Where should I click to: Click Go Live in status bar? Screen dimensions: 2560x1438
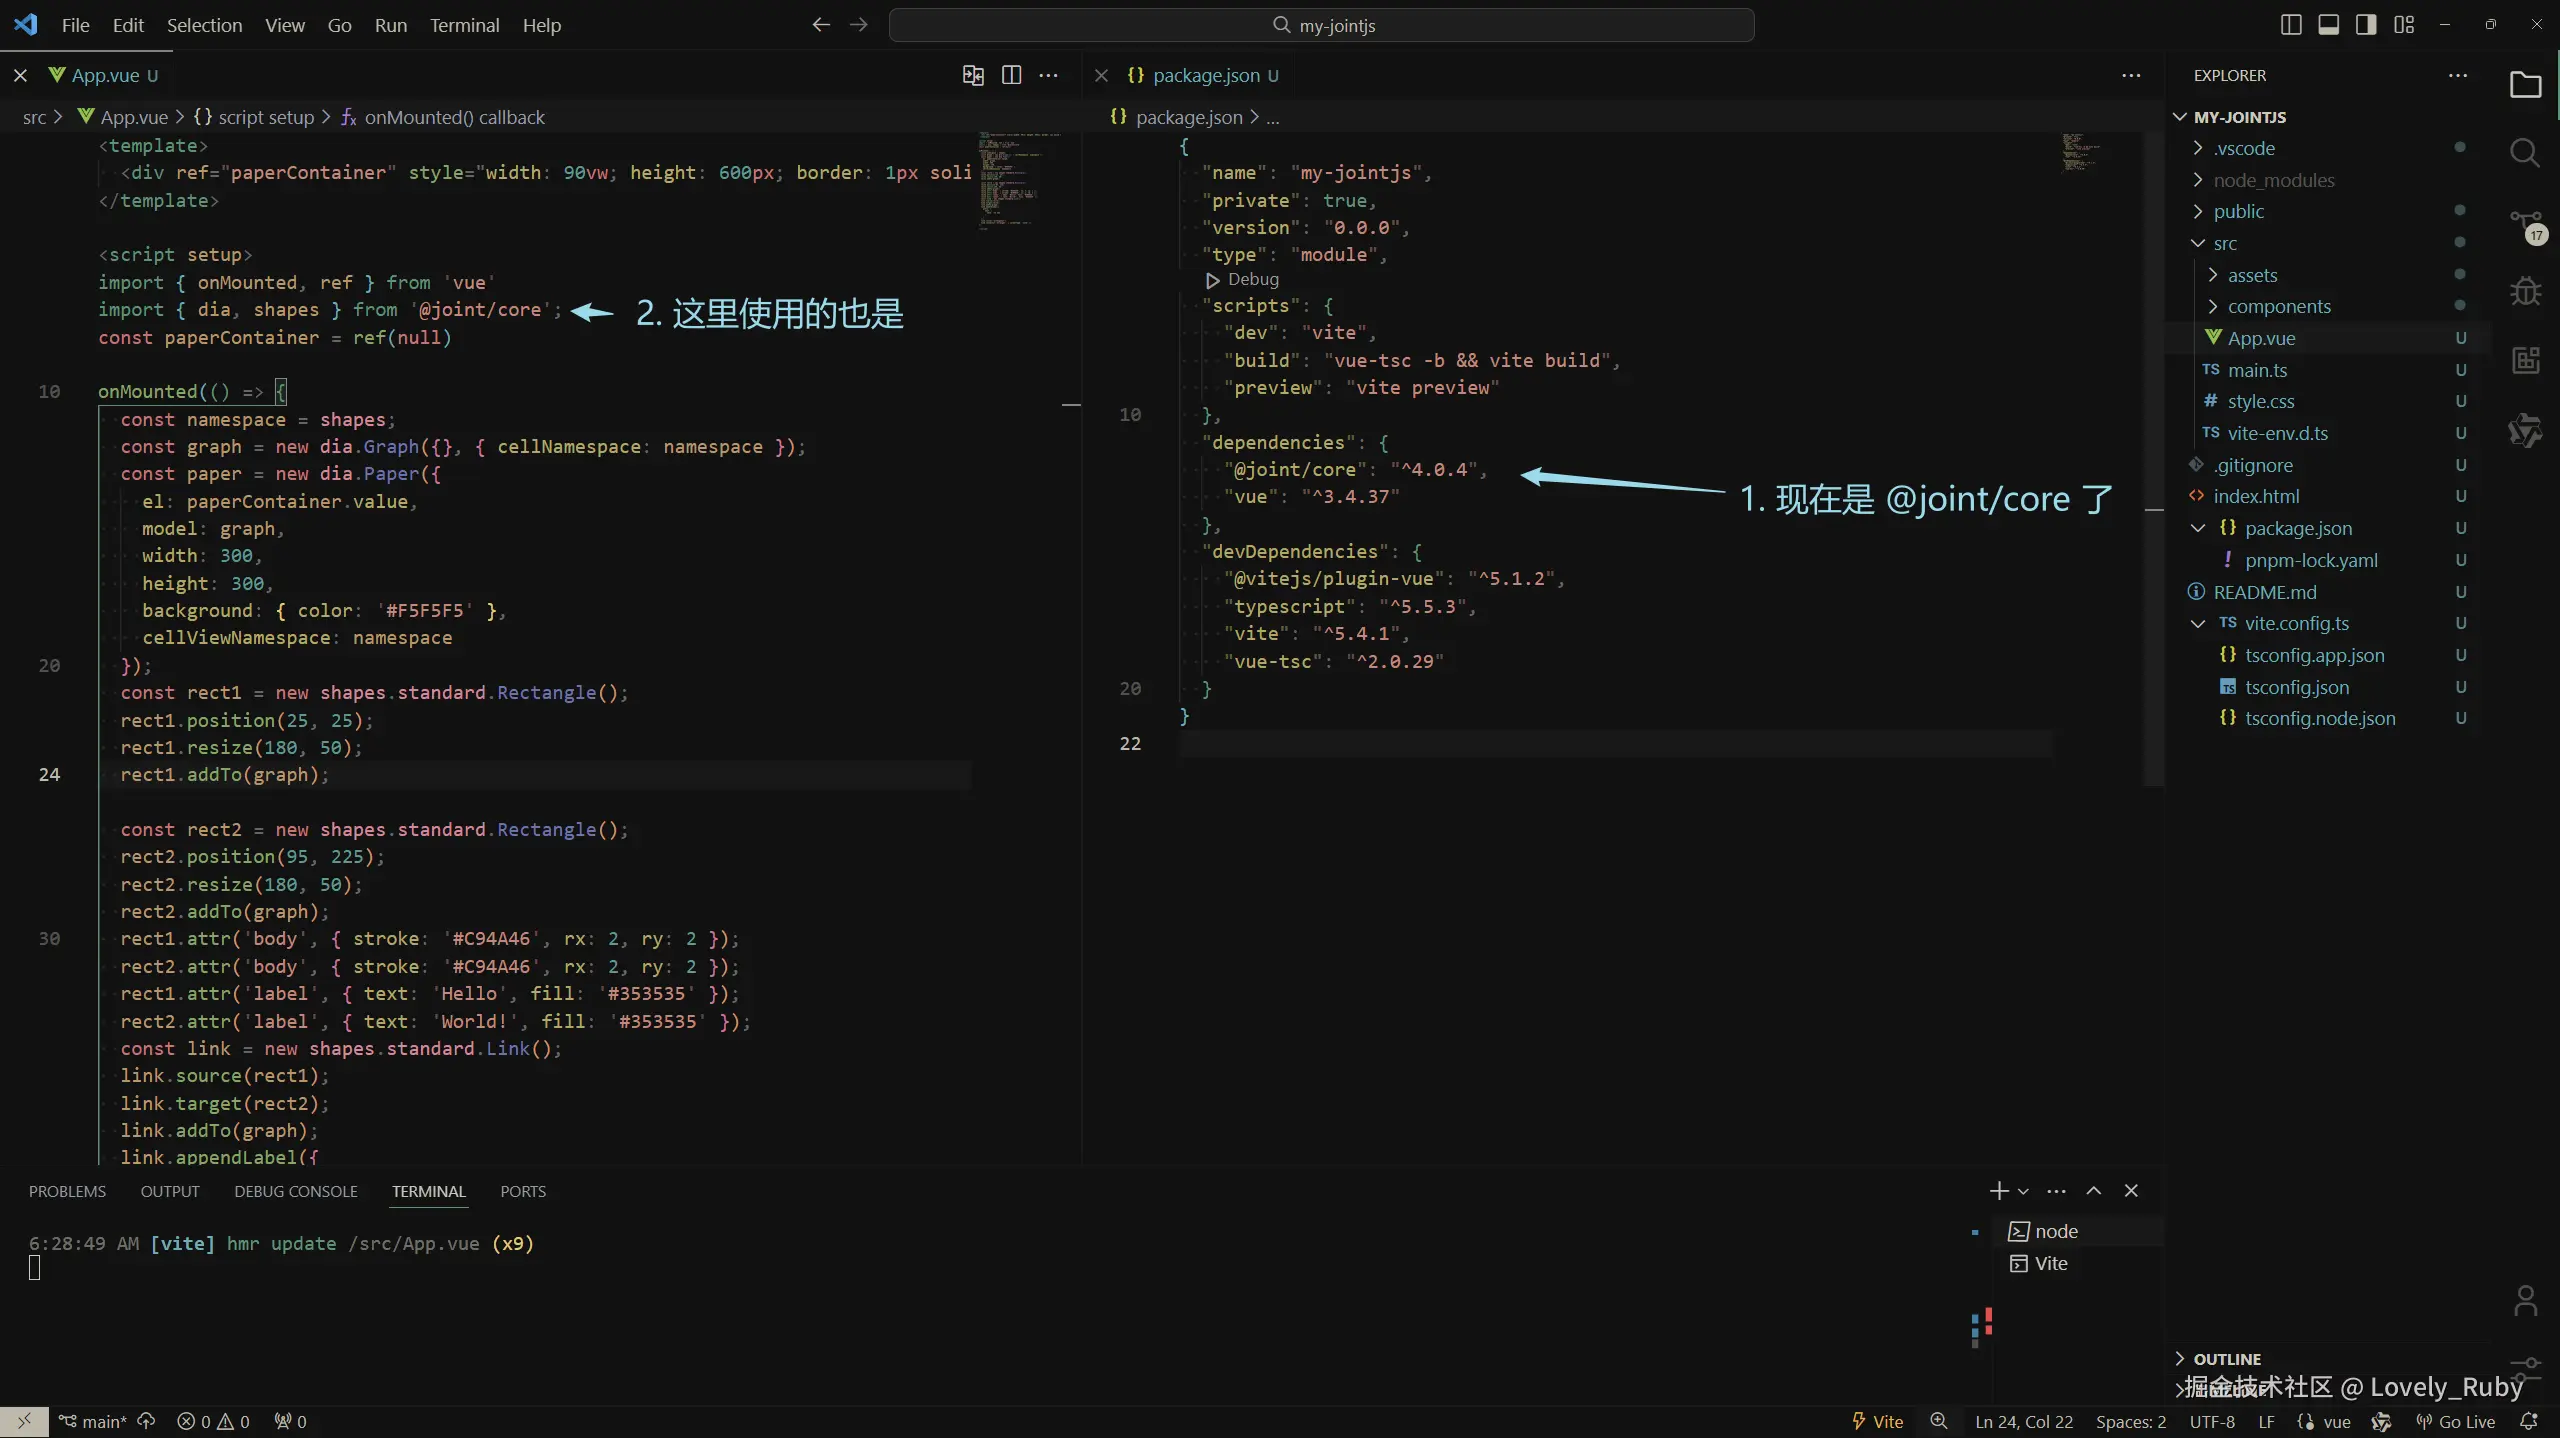2456,1421
